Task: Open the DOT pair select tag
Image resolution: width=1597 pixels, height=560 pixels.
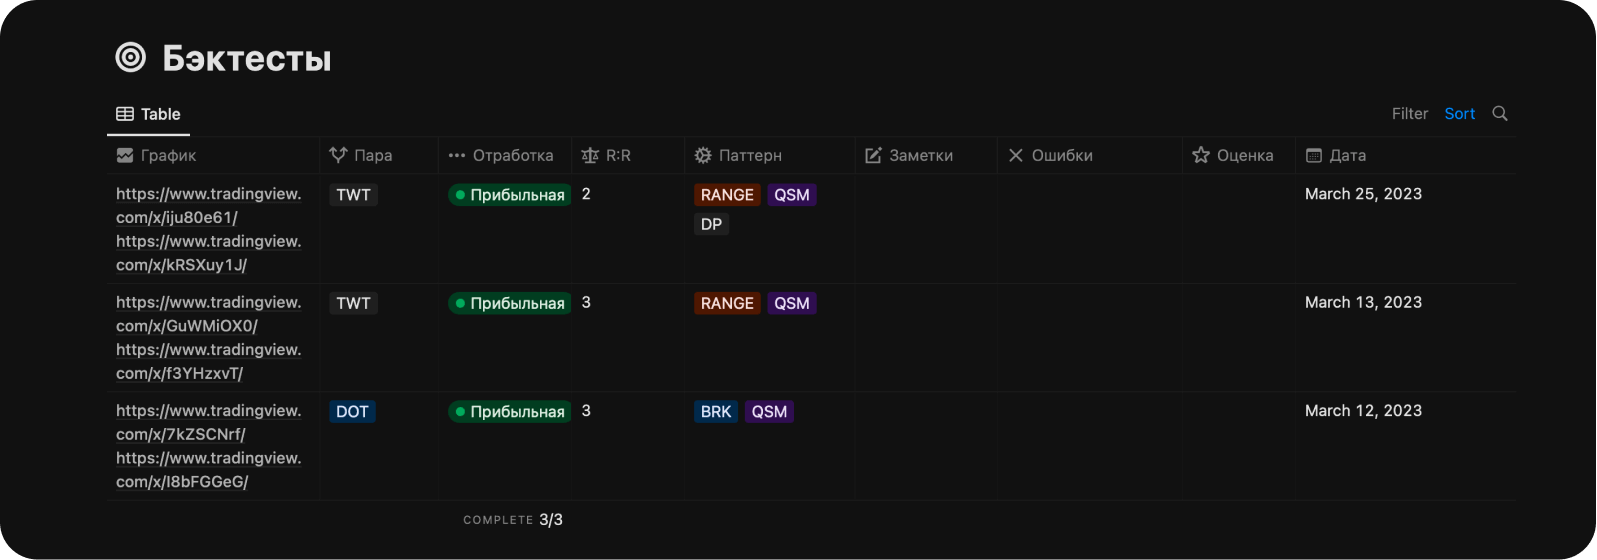Action: 352,412
